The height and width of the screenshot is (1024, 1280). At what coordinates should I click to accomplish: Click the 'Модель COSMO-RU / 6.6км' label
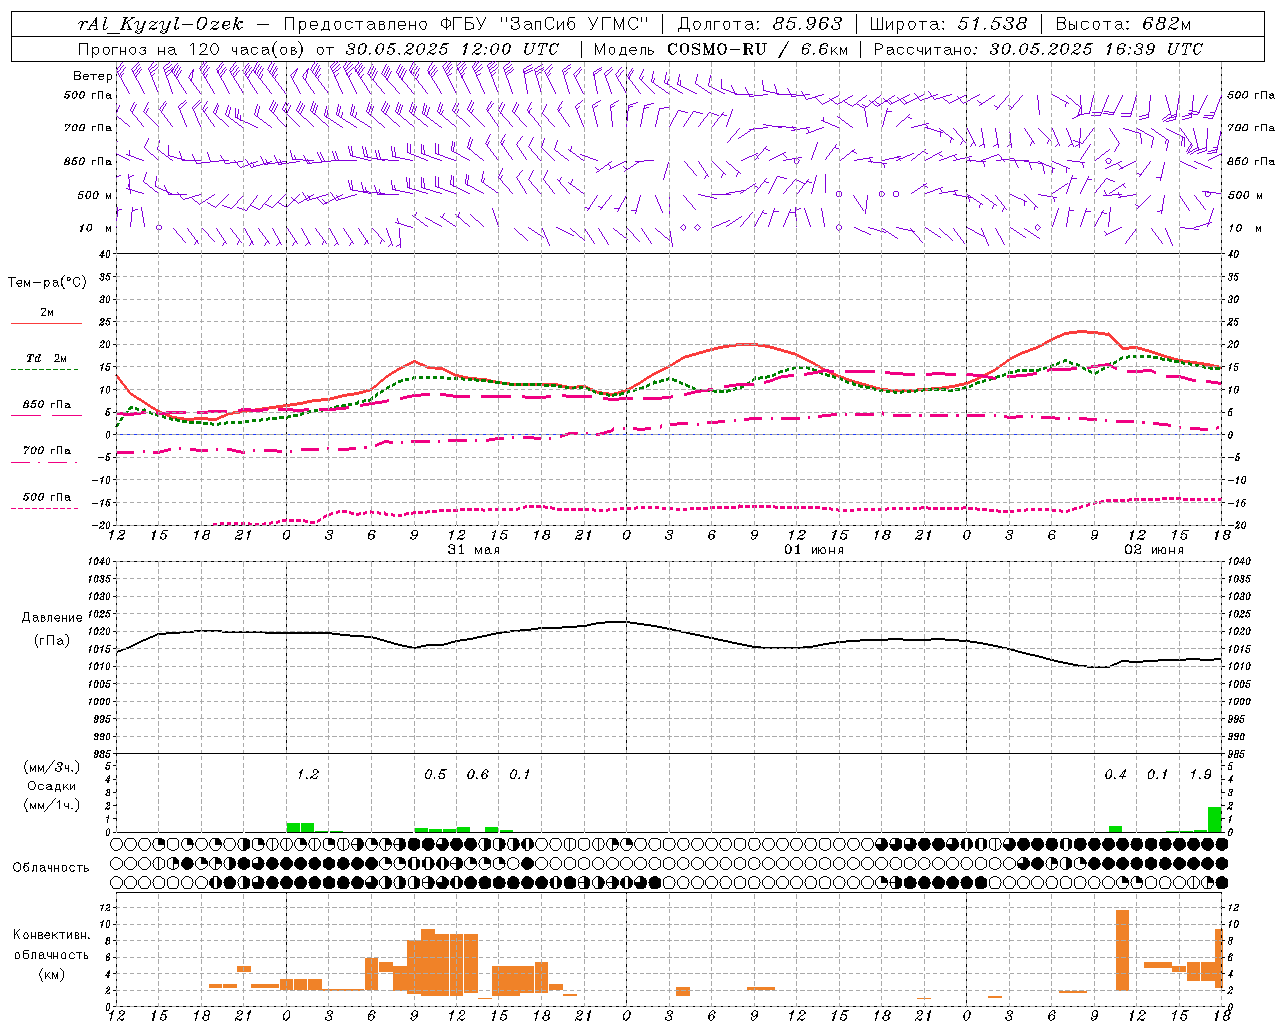(x=721, y=49)
